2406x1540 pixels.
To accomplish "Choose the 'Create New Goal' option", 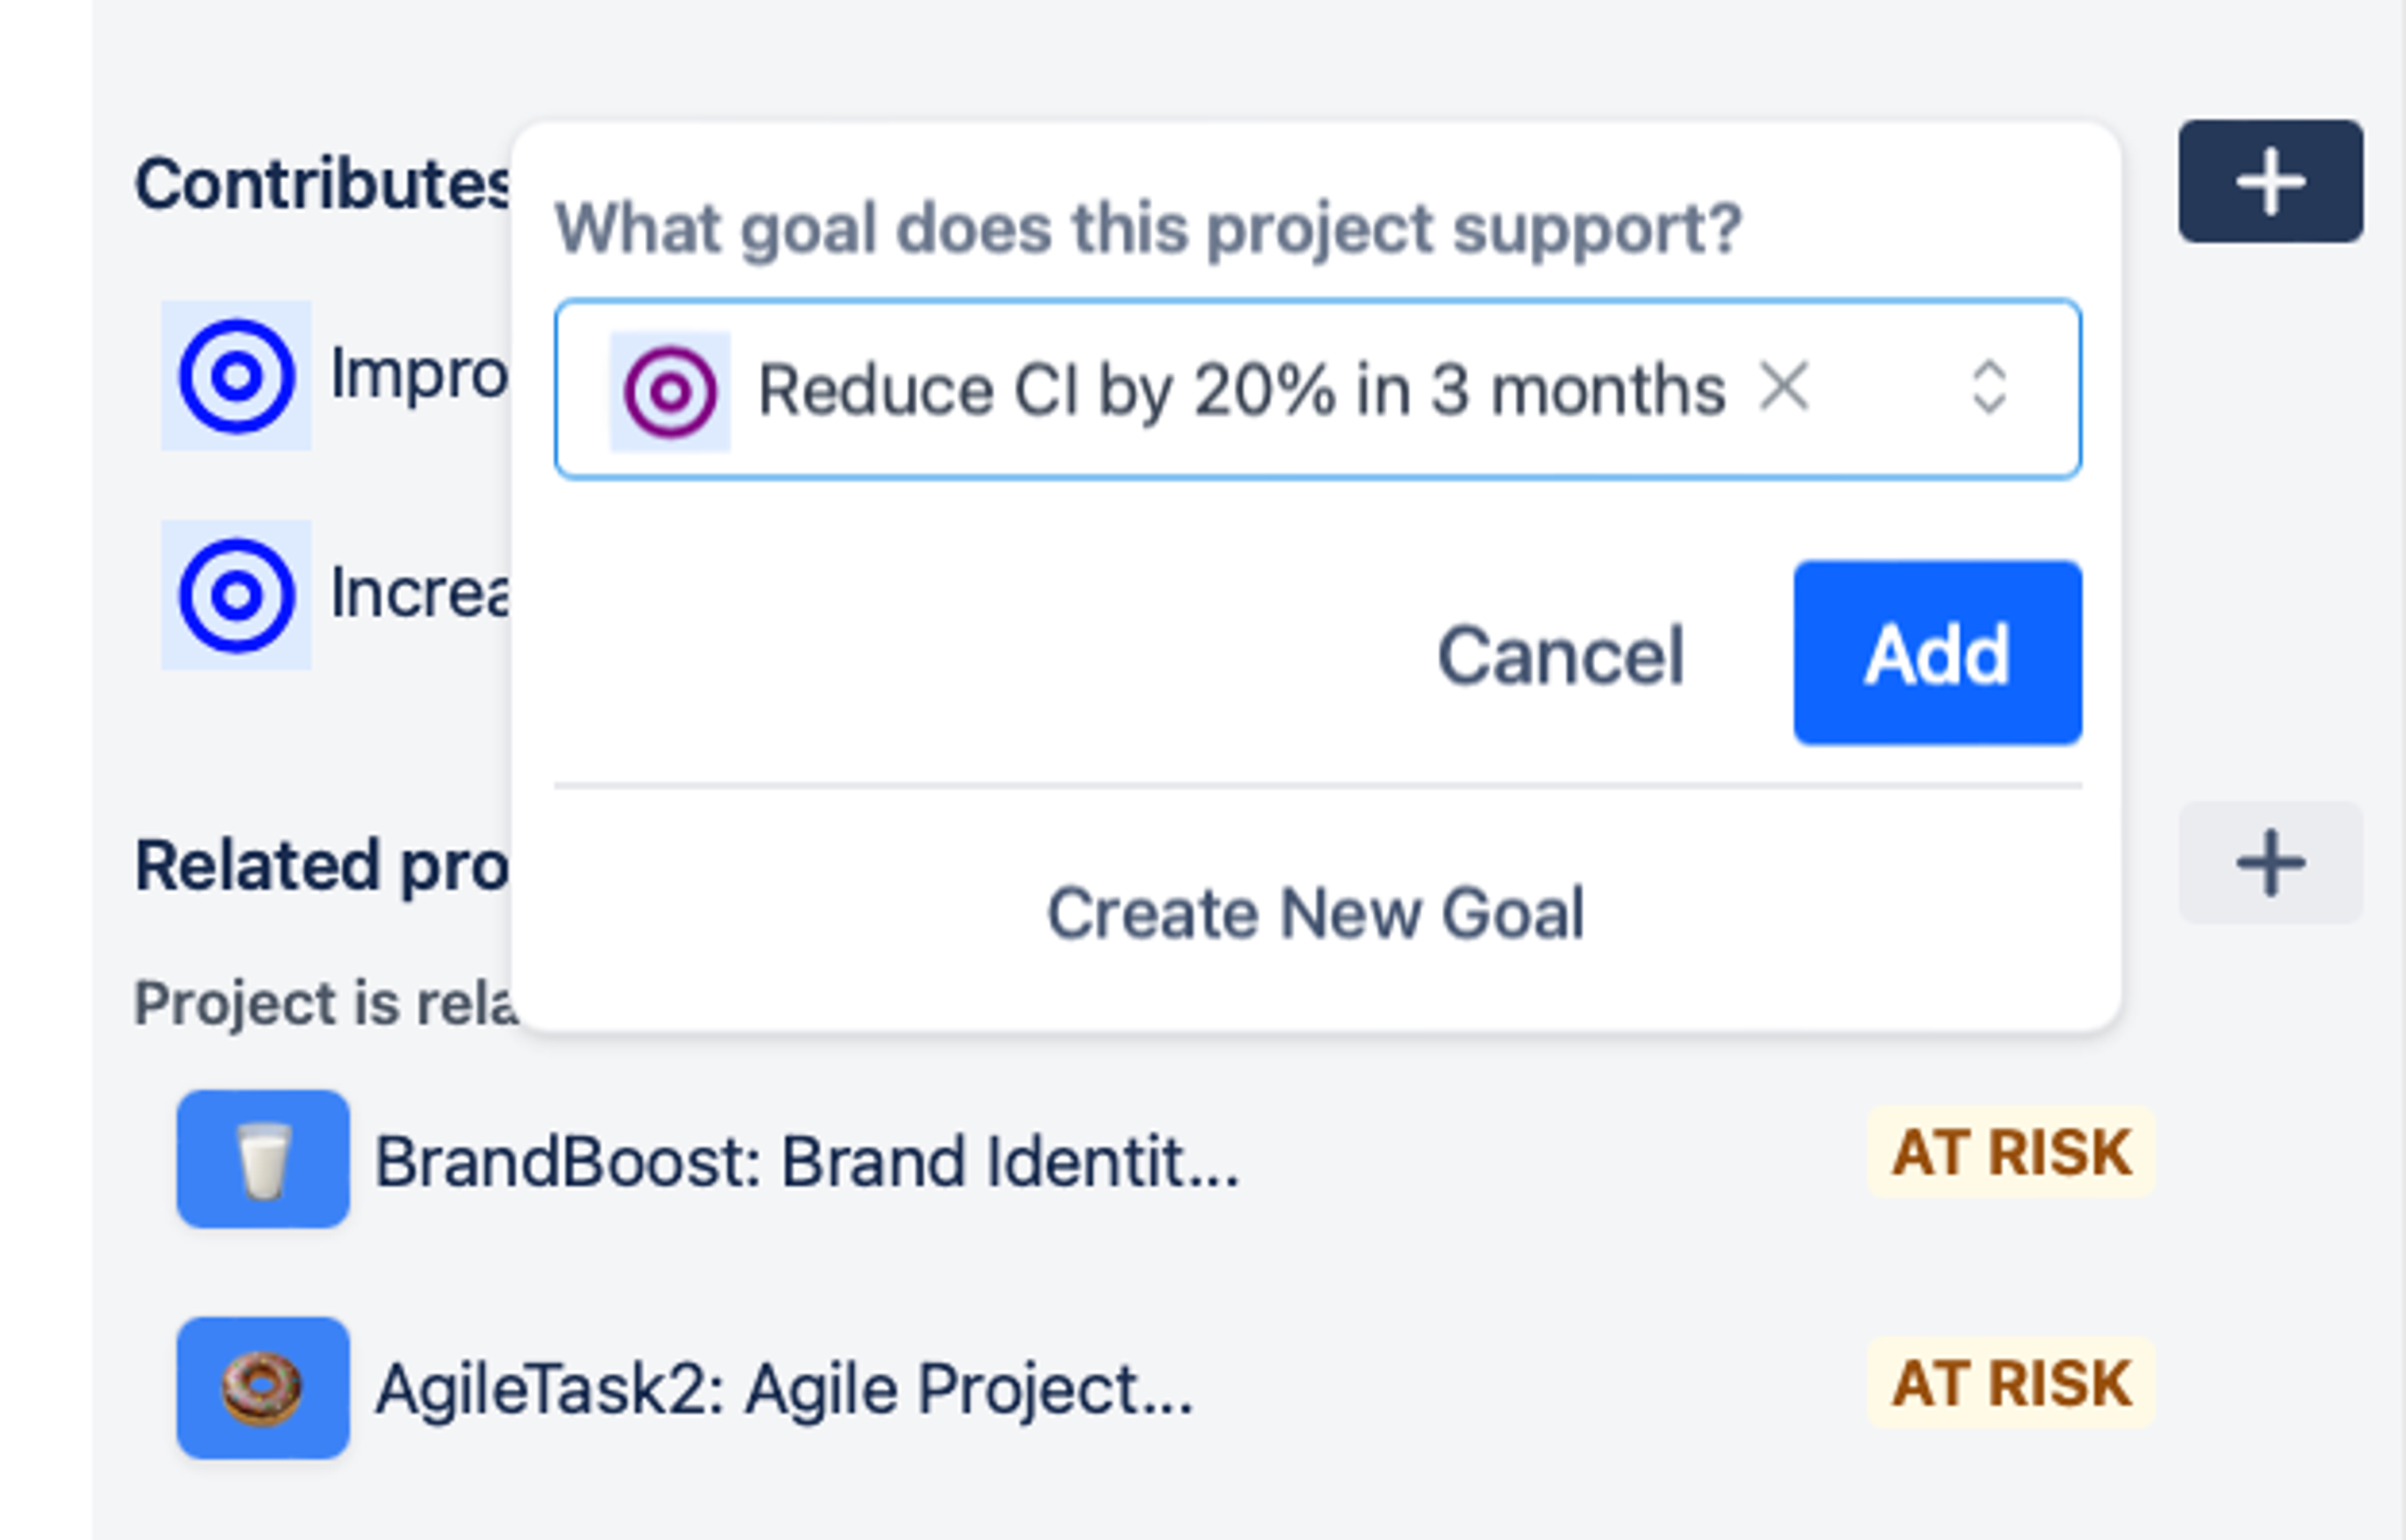I will [1315, 913].
